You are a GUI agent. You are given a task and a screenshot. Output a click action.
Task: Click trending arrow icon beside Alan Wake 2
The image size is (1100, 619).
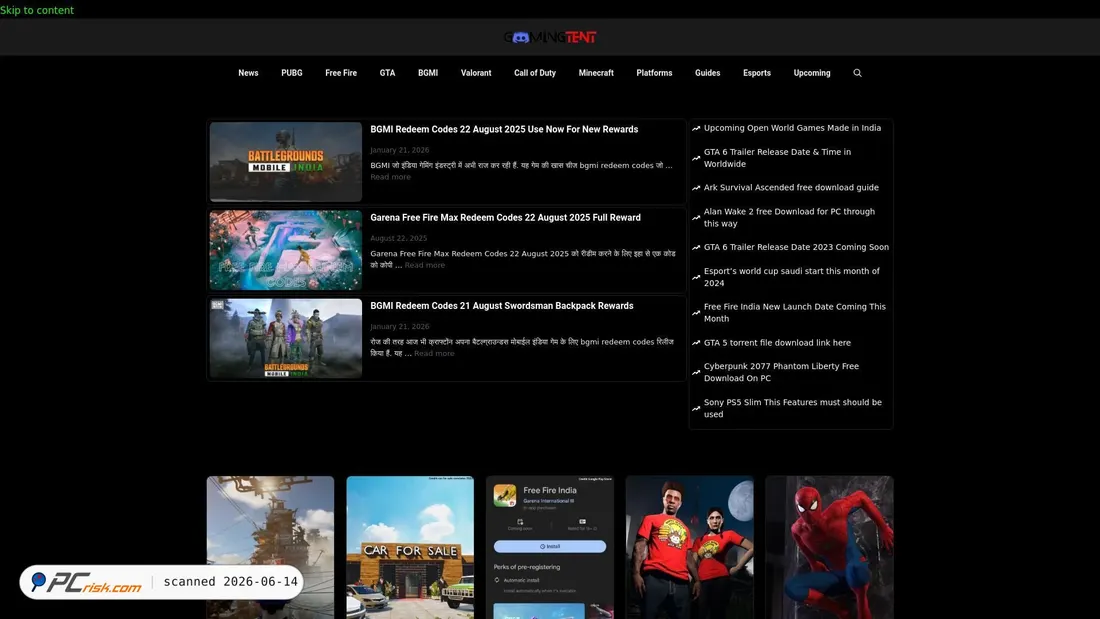click(696, 218)
